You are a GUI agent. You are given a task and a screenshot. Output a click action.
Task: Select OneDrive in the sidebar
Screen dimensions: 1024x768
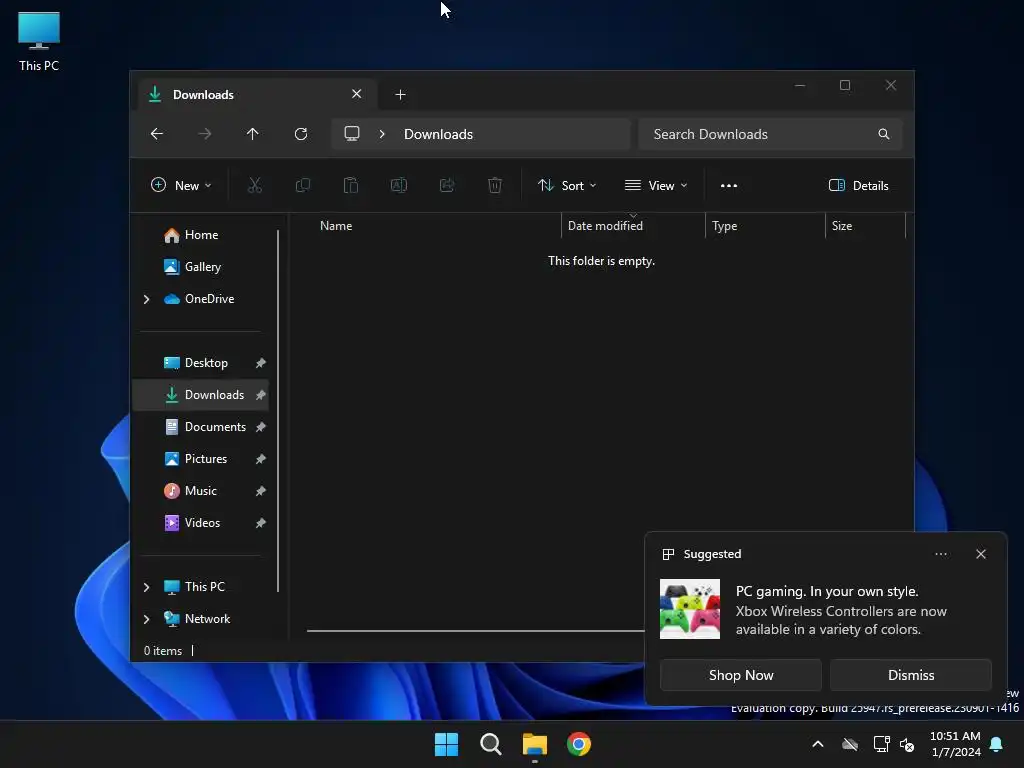click(x=209, y=299)
